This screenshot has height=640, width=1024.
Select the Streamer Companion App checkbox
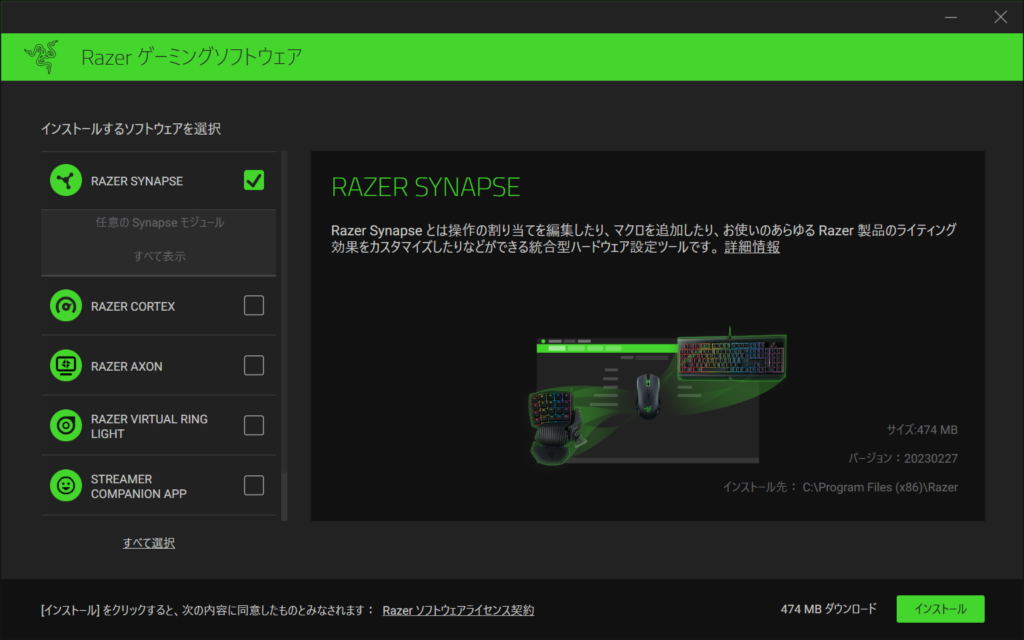click(254, 485)
